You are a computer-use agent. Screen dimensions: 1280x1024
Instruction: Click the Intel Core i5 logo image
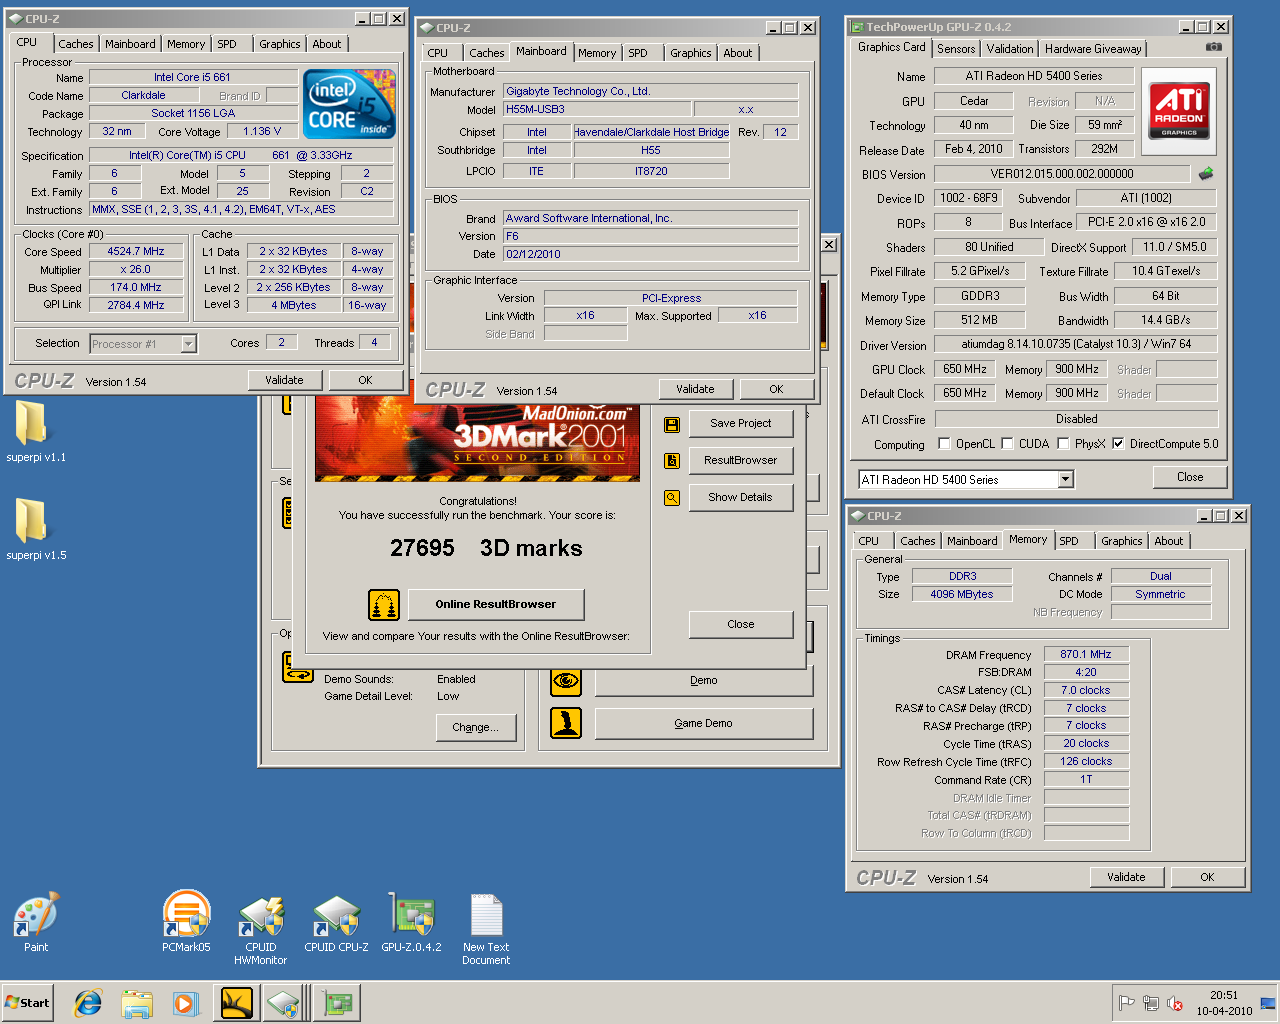pyautogui.click(x=349, y=104)
